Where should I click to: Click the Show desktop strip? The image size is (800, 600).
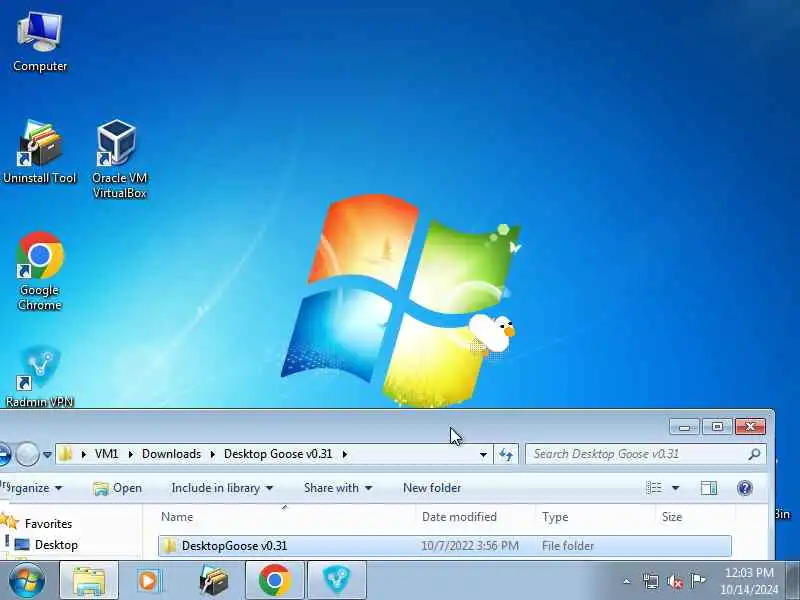(793, 581)
